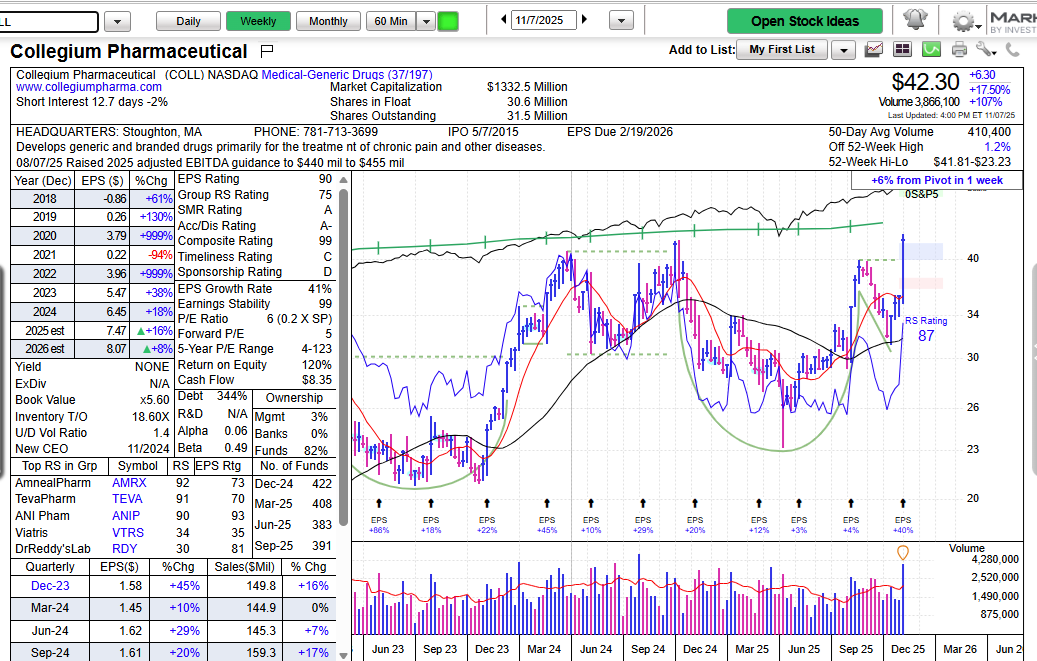Open the wrench tools menu
The height and width of the screenshot is (661, 1037).
point(984,49)
